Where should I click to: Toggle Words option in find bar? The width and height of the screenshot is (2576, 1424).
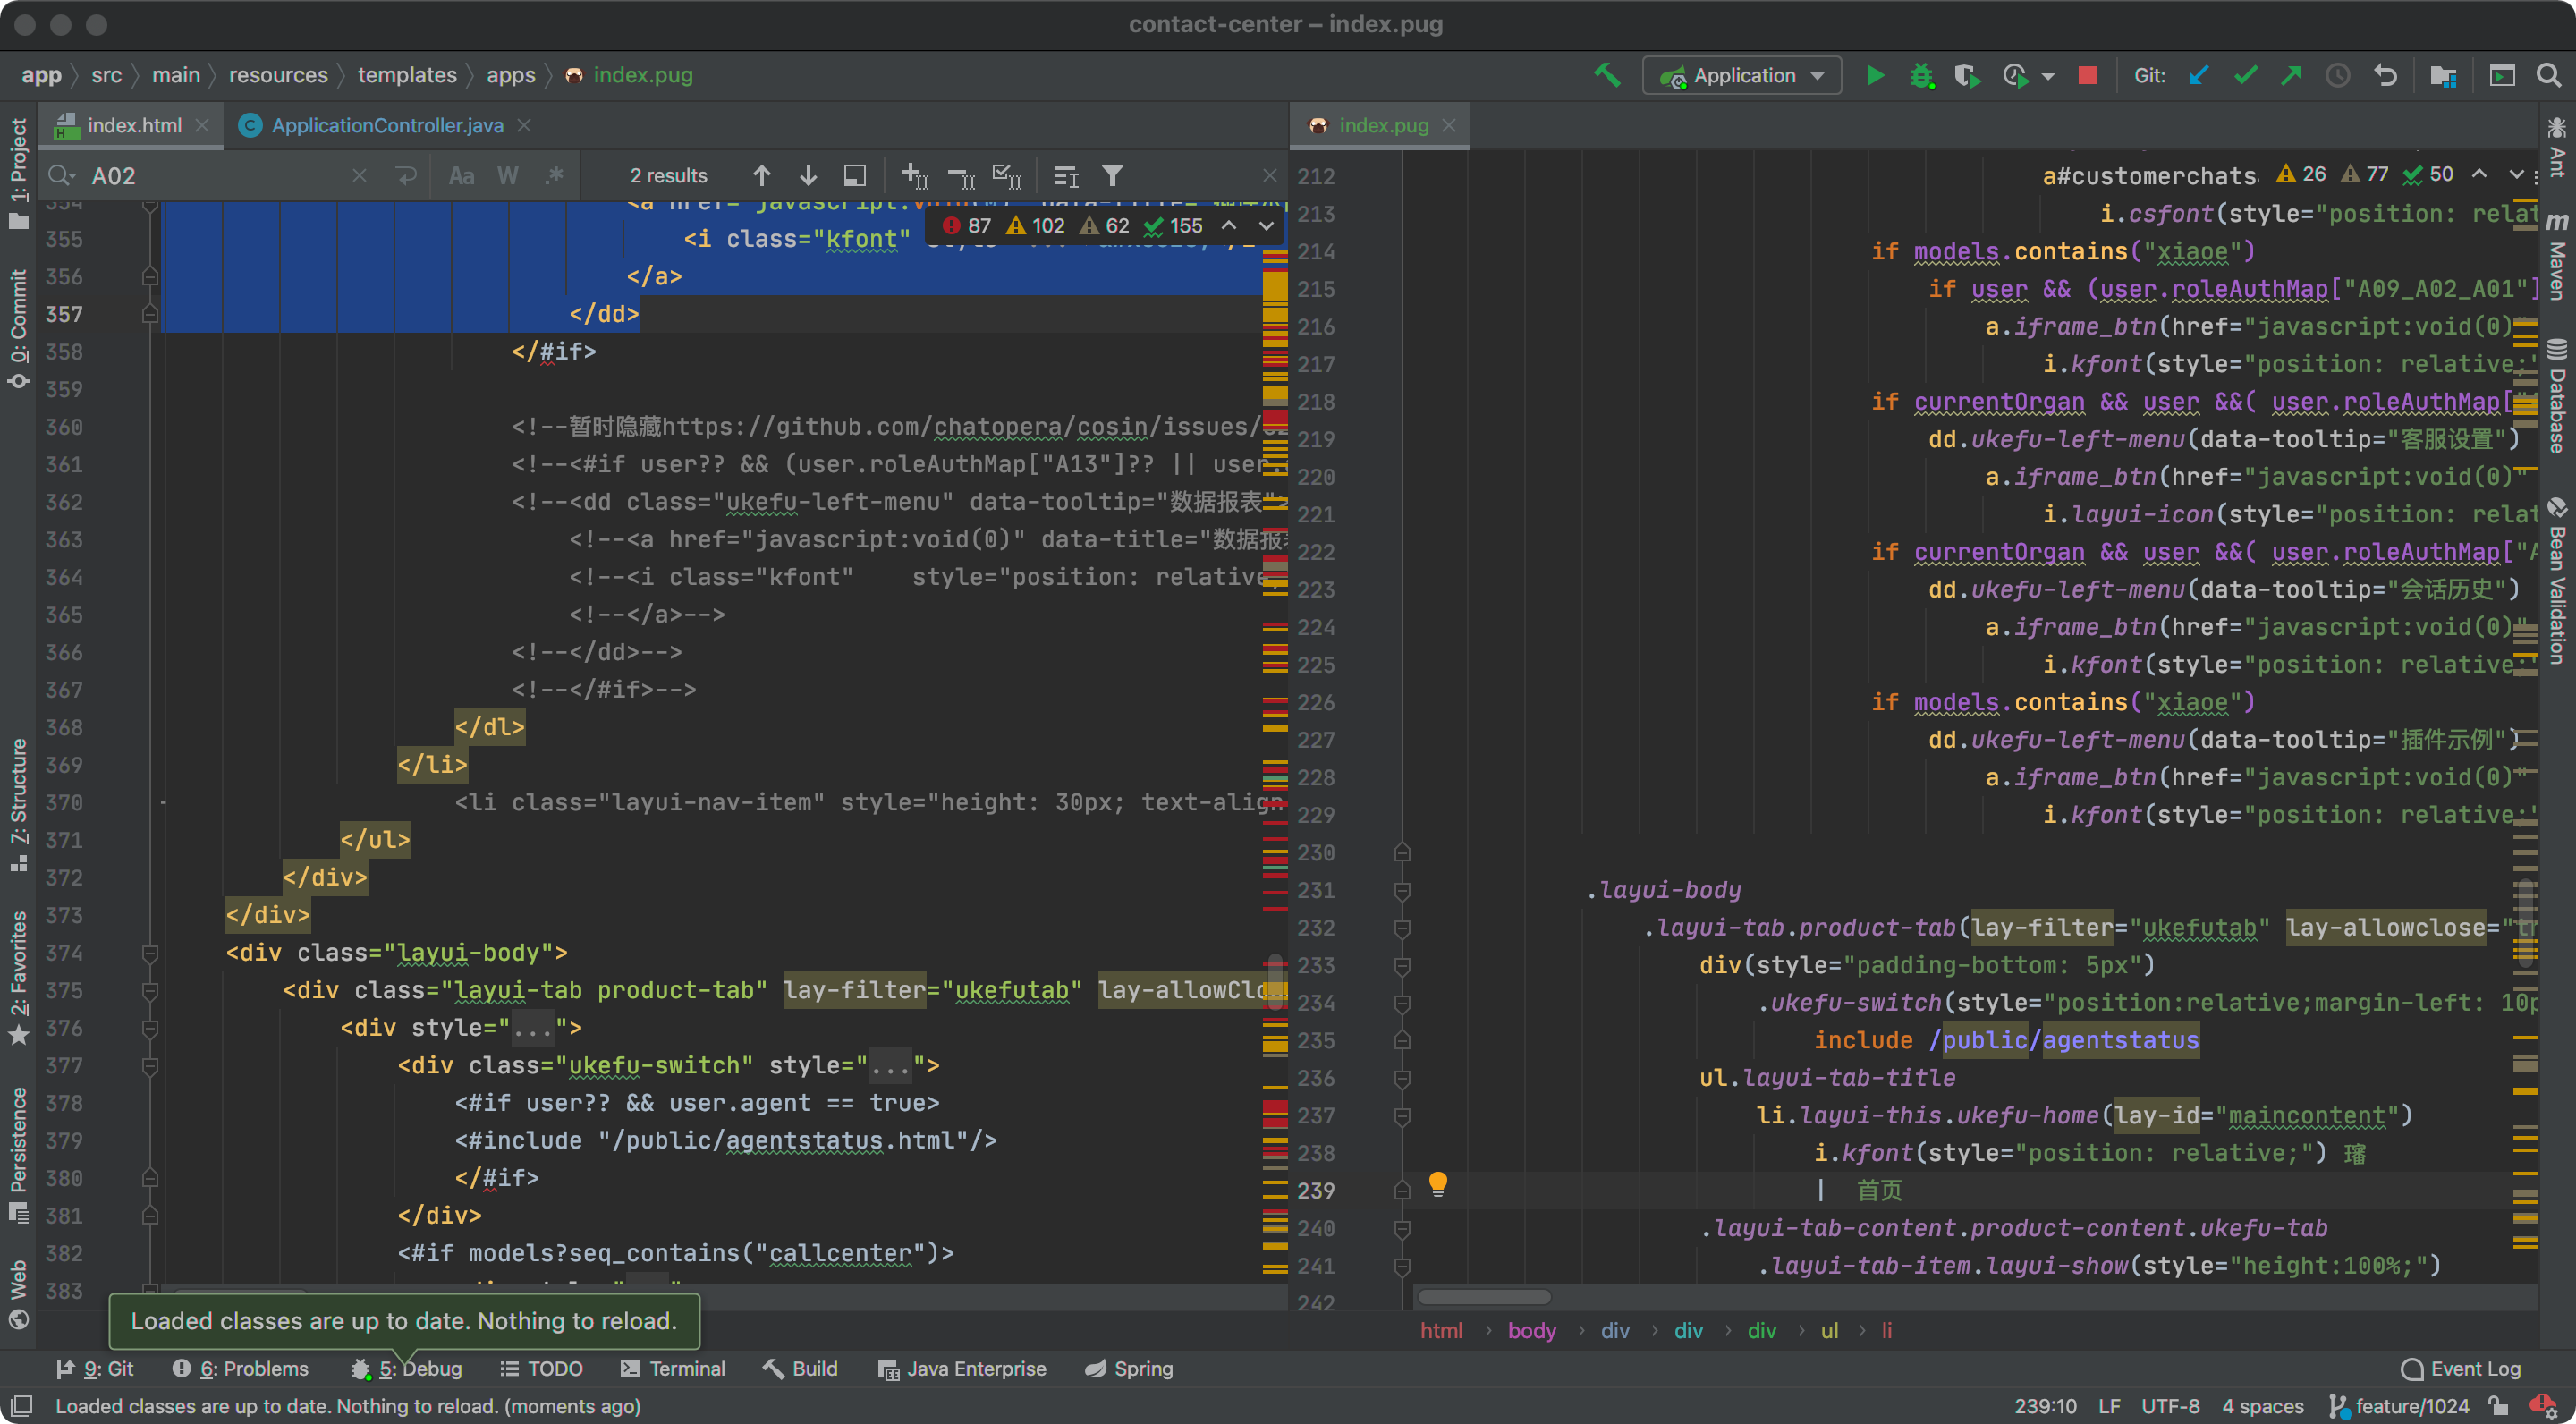(x=508, y=176)
